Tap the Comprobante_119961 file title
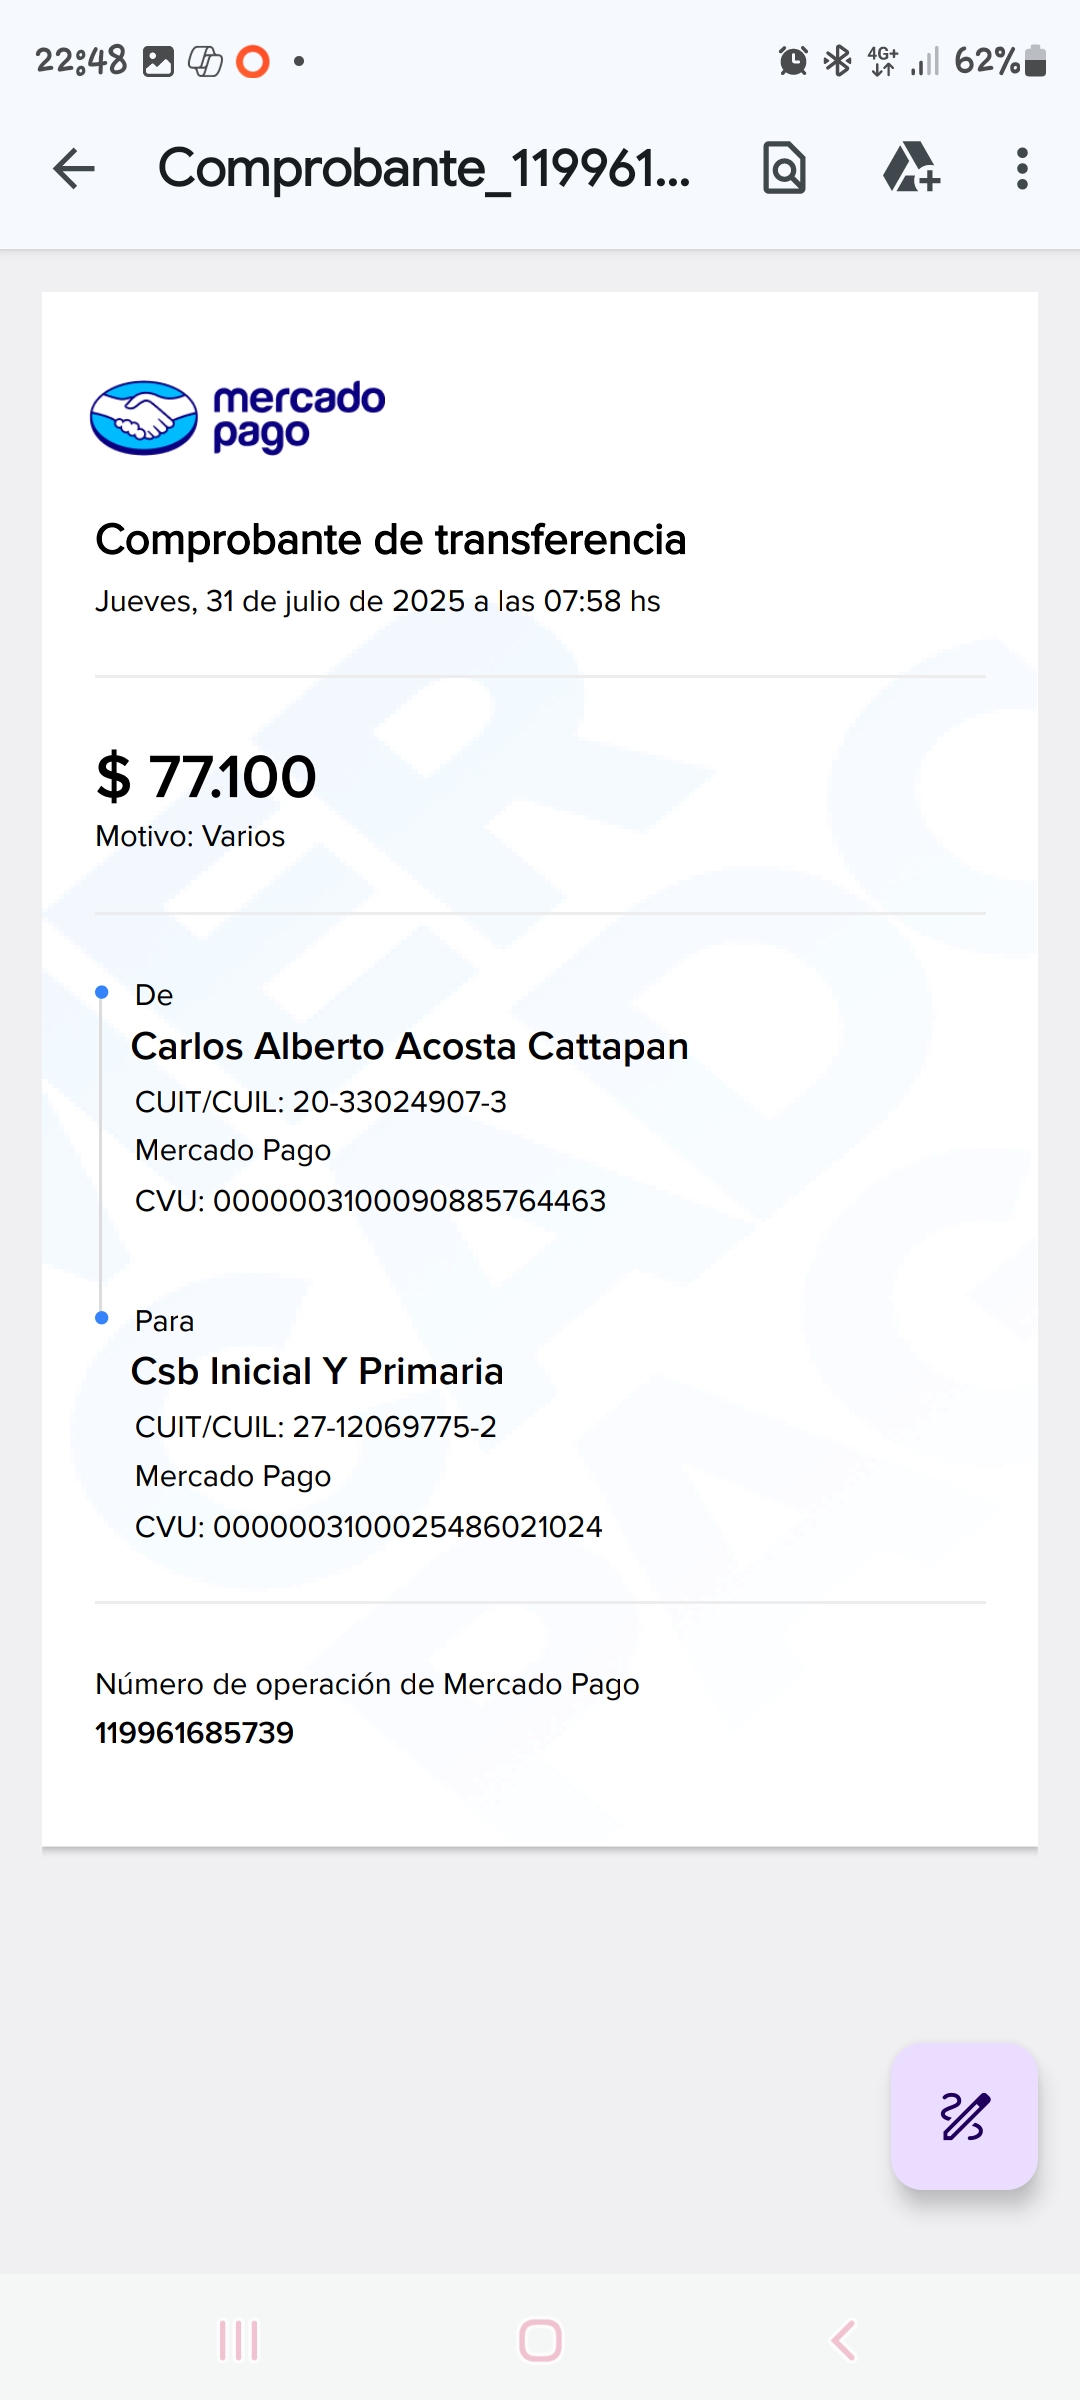 (x=424, y=168)
